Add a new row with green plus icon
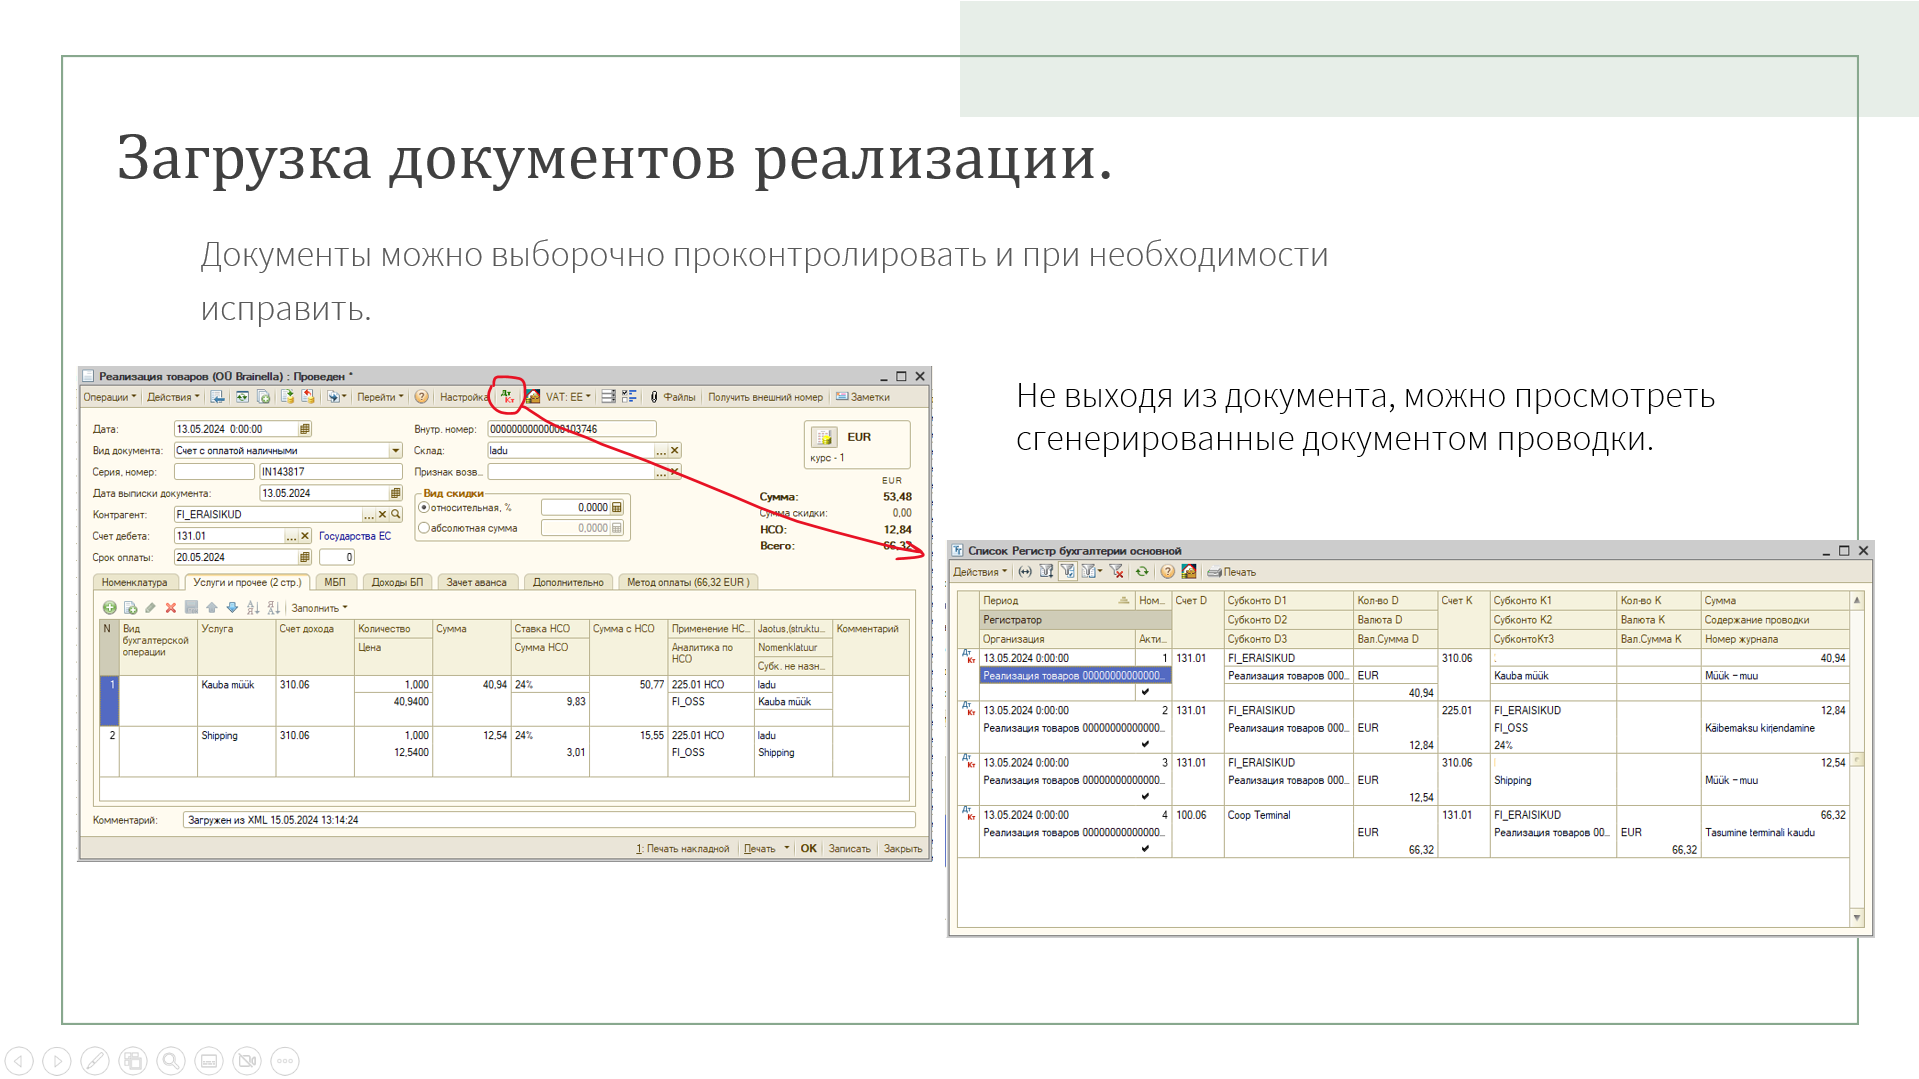Image resolution: width=1919 pixels, height=1079 pixels. [110, 608]
